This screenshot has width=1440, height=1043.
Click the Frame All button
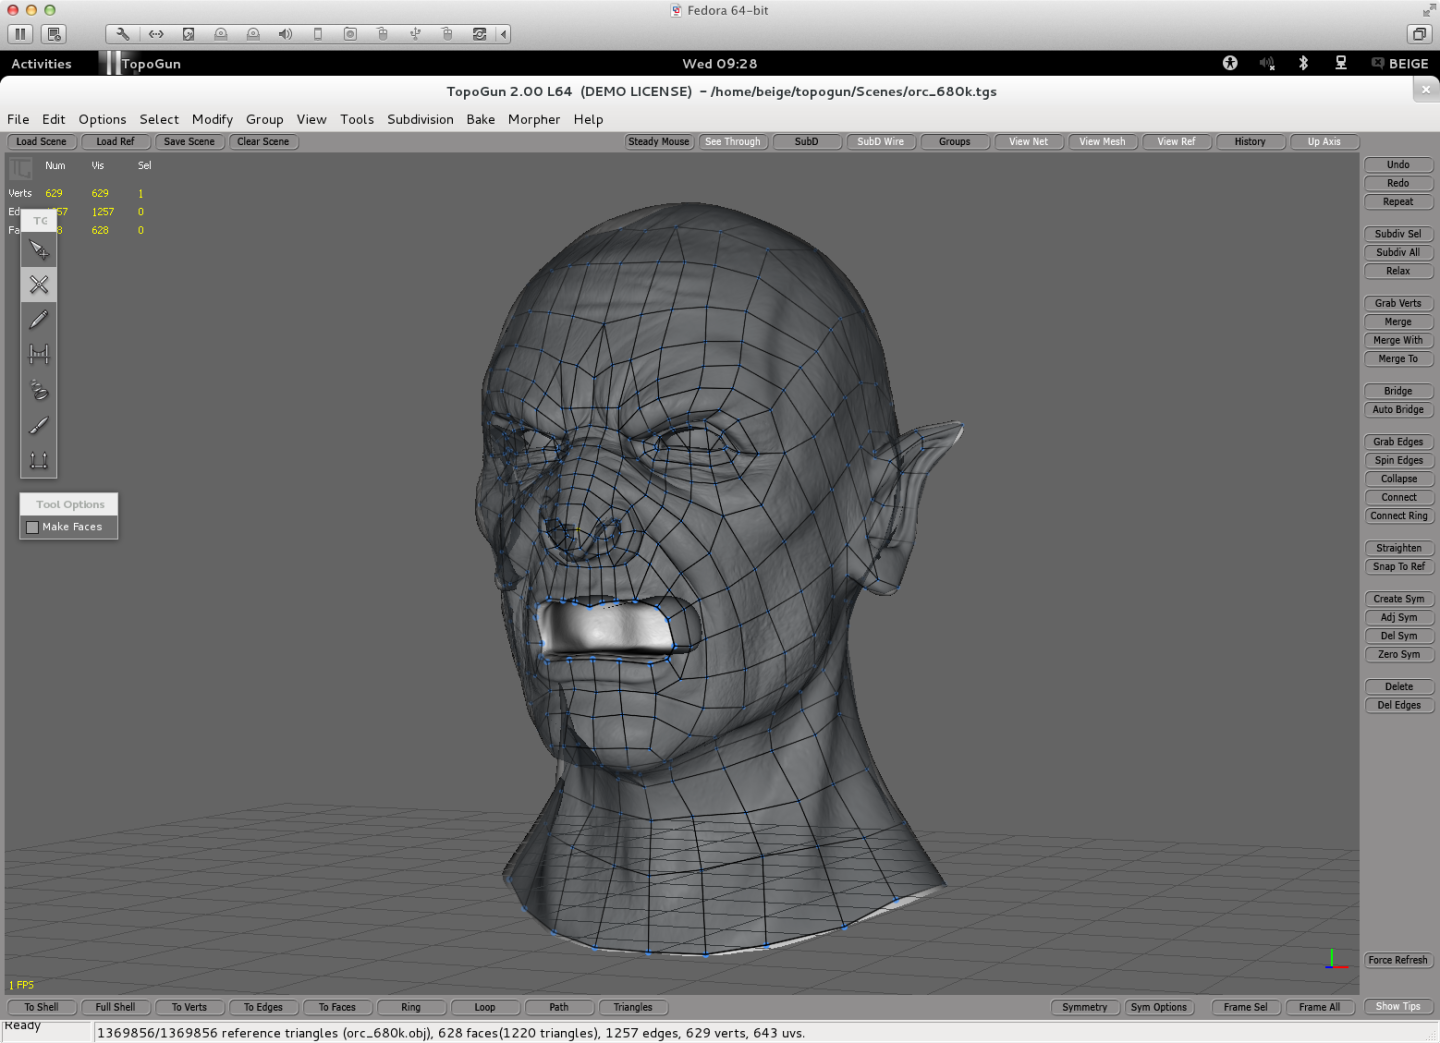[x=1320, y=1007]
